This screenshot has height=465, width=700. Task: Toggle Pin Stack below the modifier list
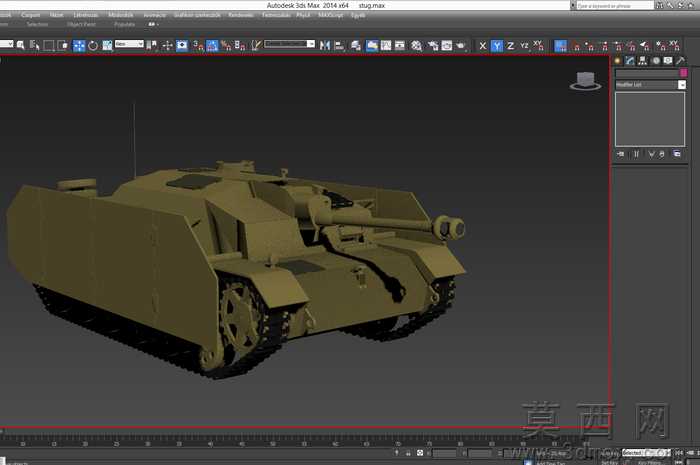click(x=621, y=154)
